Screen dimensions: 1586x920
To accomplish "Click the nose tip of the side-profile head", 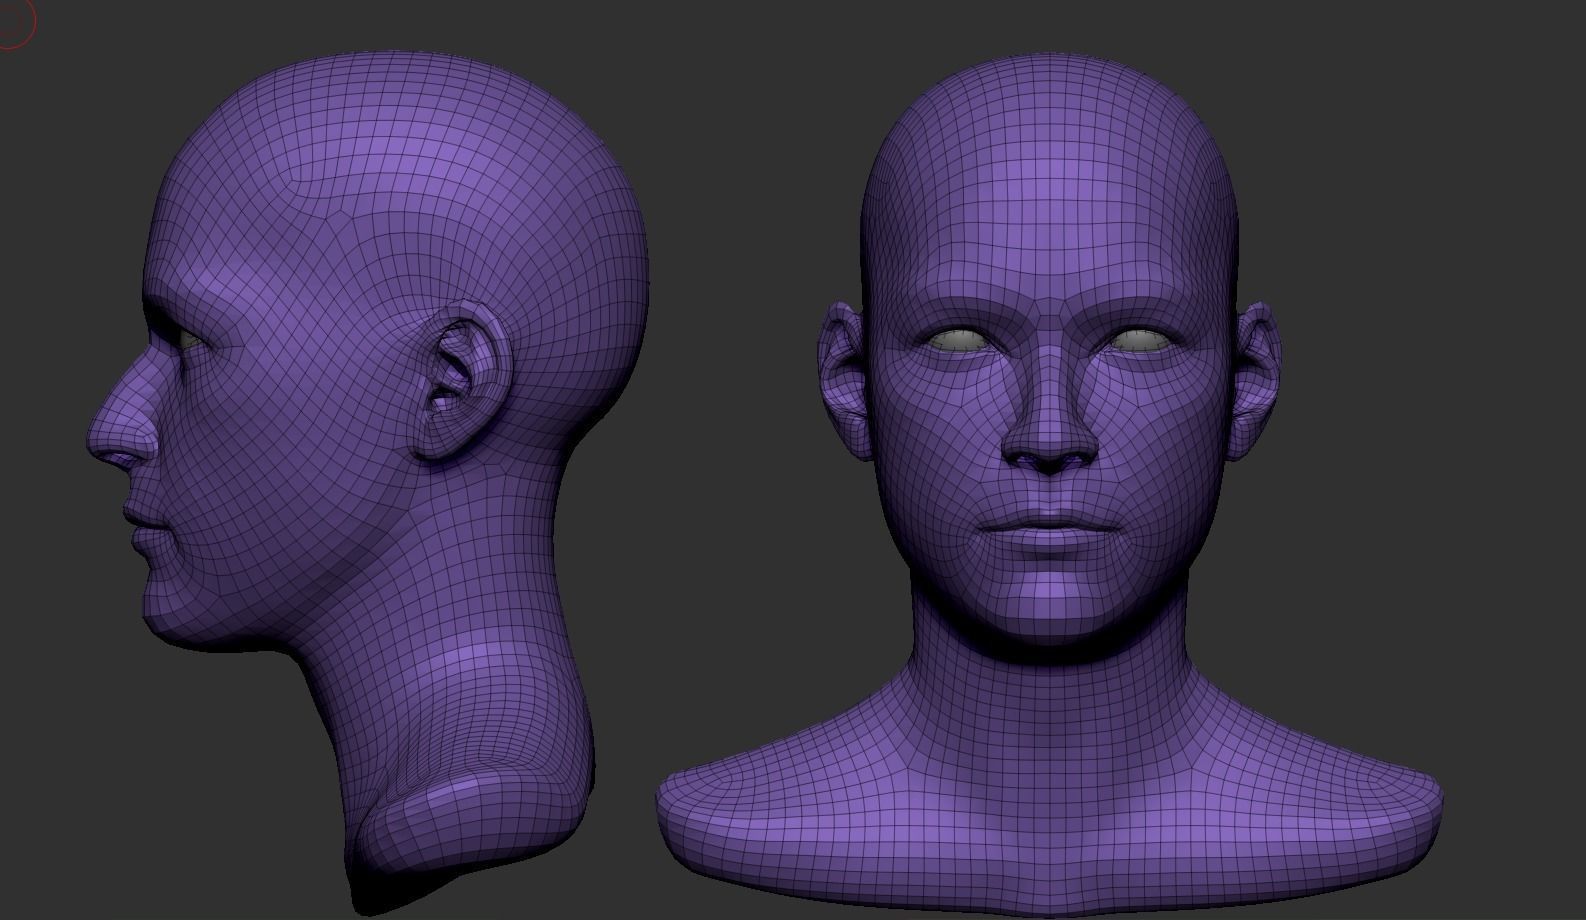I will (x=103, y=437).
